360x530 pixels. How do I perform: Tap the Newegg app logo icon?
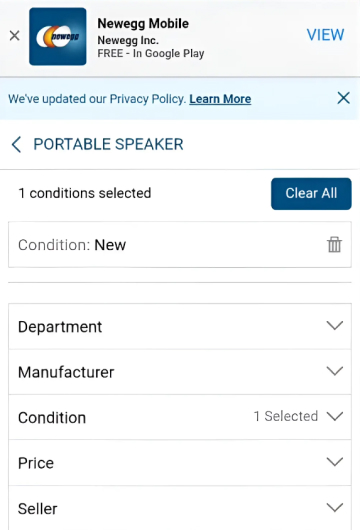click(x=58, y=37)
